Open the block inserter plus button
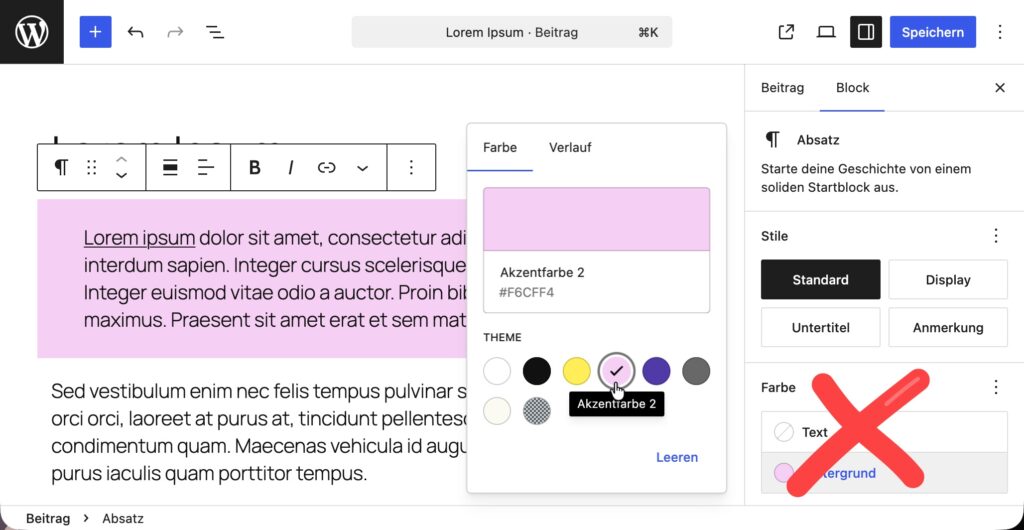Image resolution: width=1024 pixels, height=530 pixels. click(x=95, y=32)
